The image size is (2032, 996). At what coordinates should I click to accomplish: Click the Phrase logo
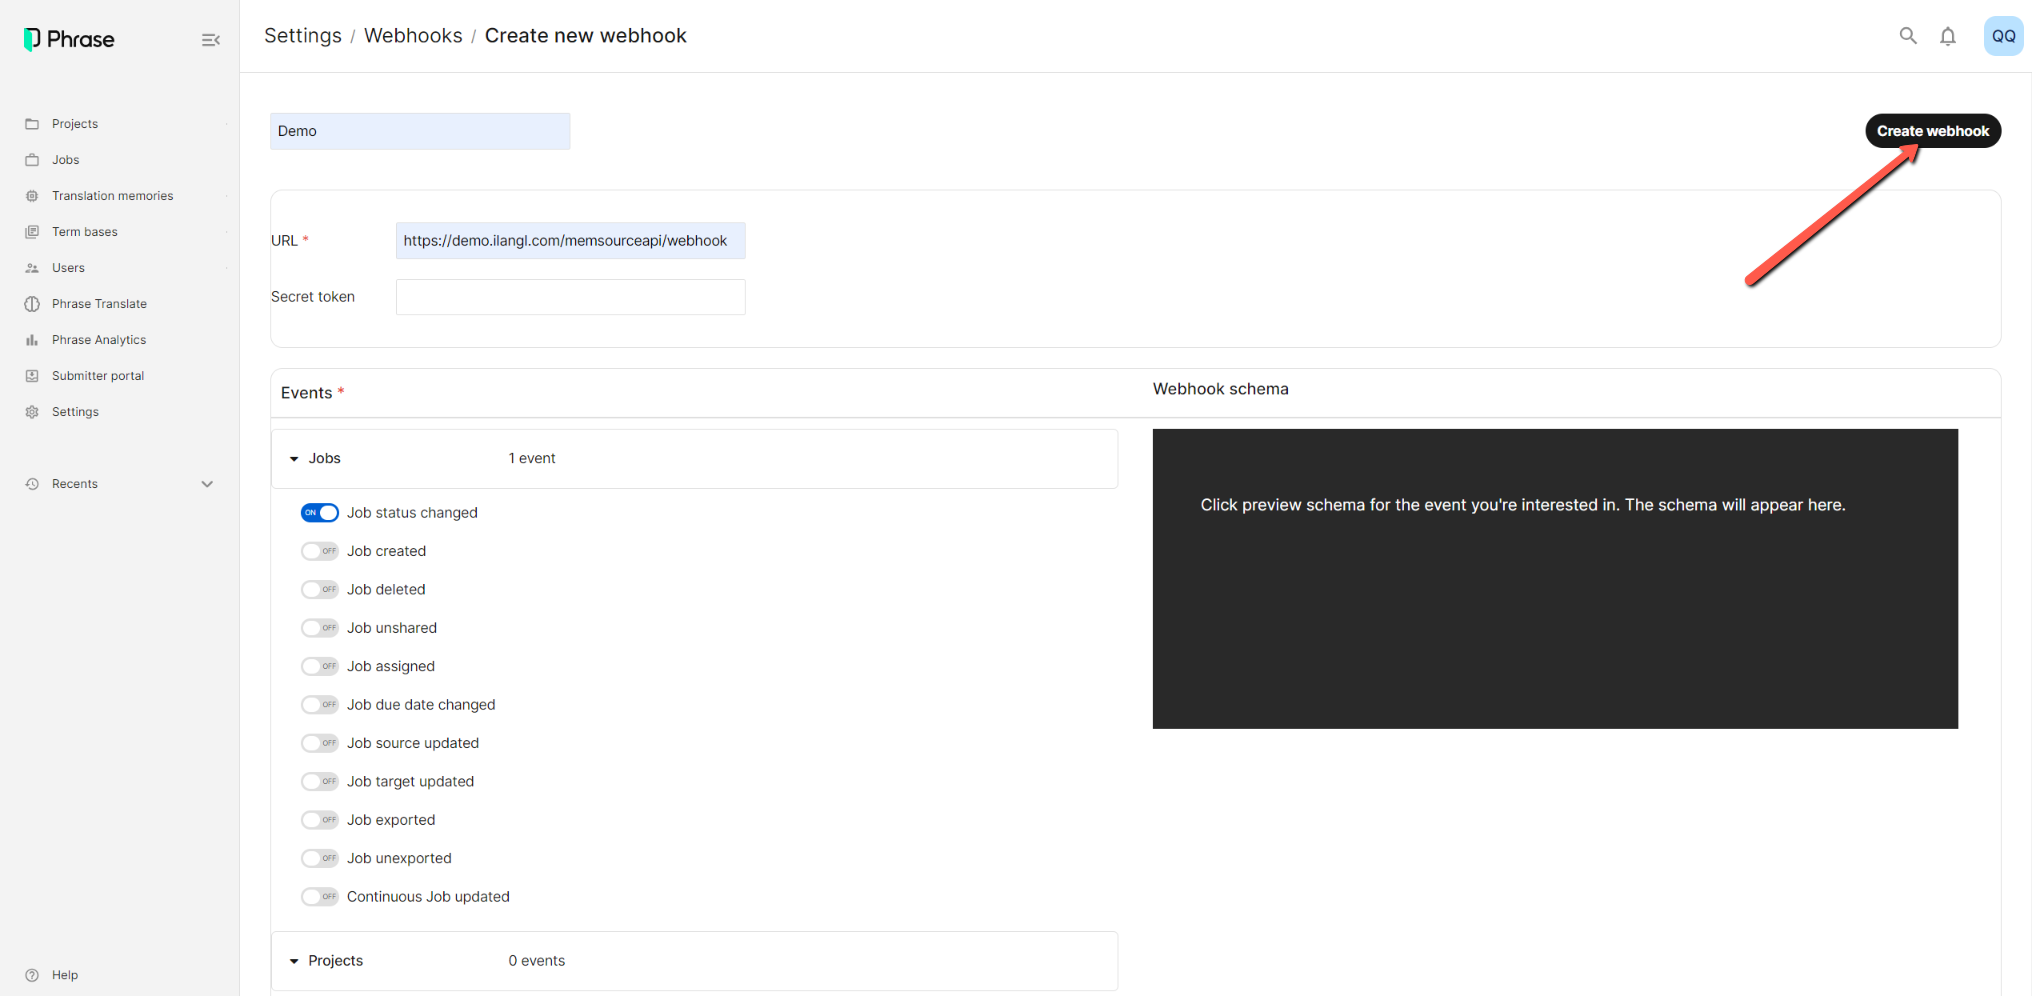pyautogui.click(x=69, y=39)
